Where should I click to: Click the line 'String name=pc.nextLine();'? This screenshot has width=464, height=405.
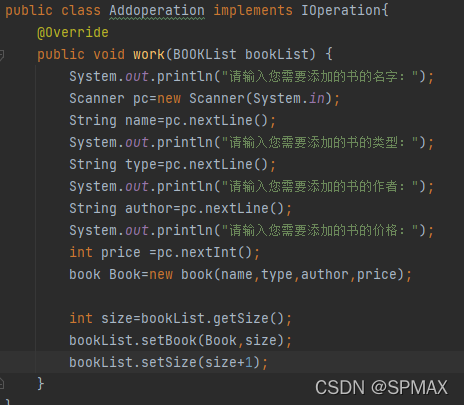click(x=172, y=121)
